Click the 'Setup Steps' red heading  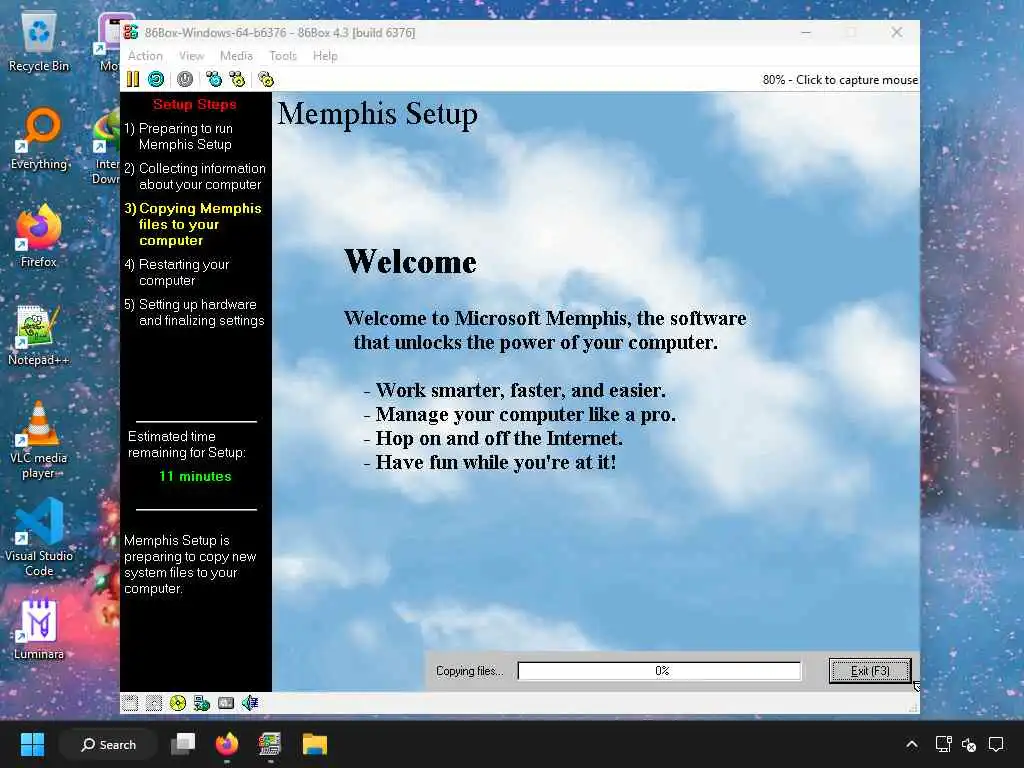pyautogui.click(x=195, y=104)
